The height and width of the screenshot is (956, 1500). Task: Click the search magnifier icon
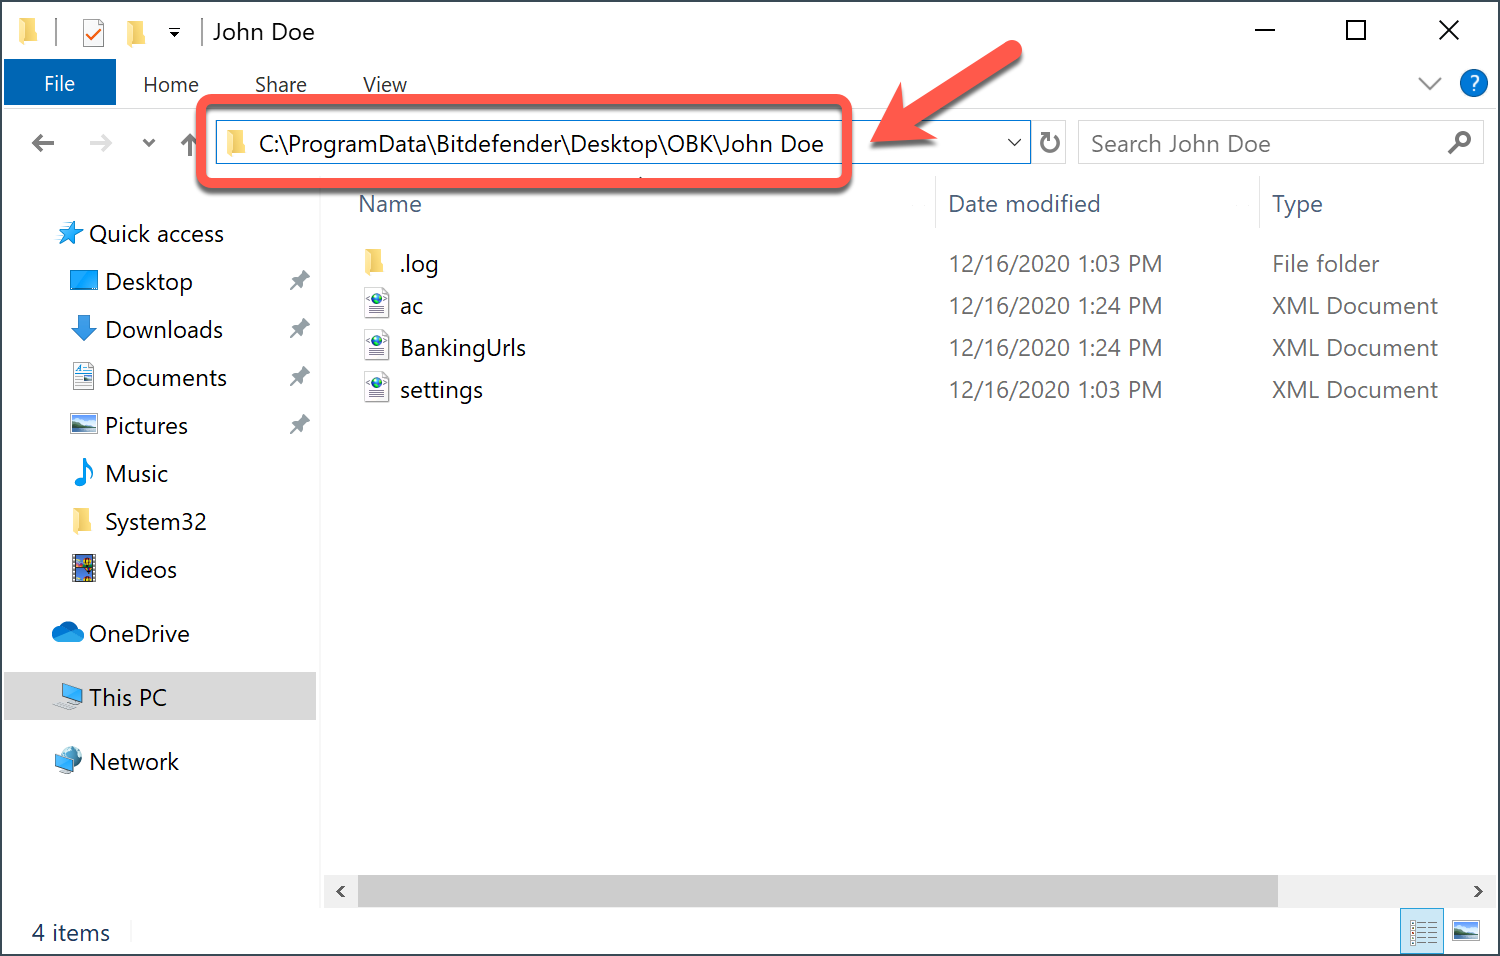click(1460, 143)
